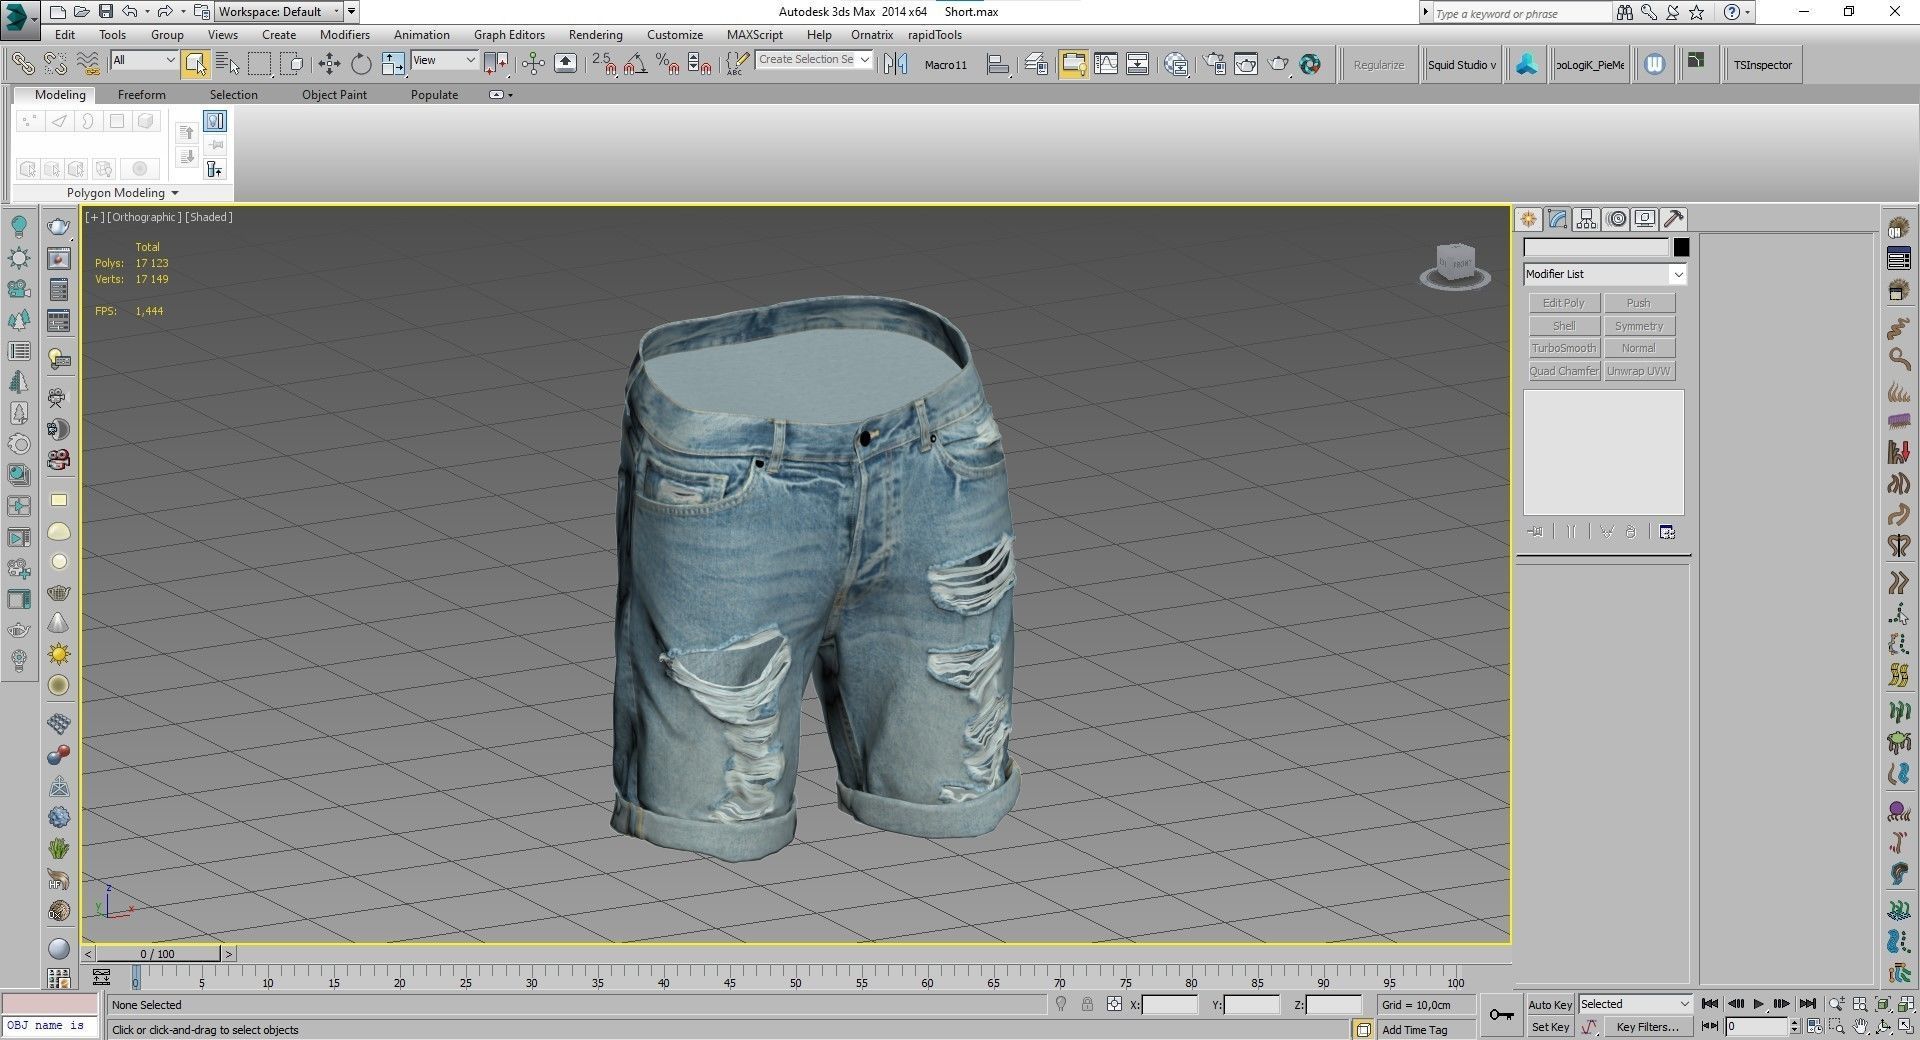Click the Unlink Selection tool
1920x1040 pixels.
55,64
